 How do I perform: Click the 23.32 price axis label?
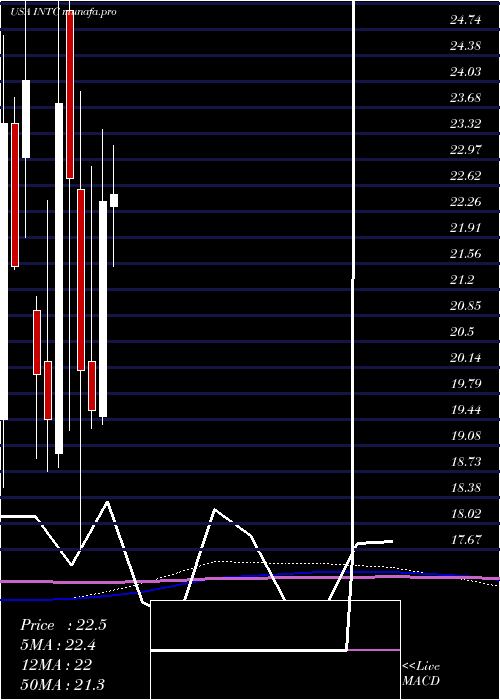coord(466,124)
